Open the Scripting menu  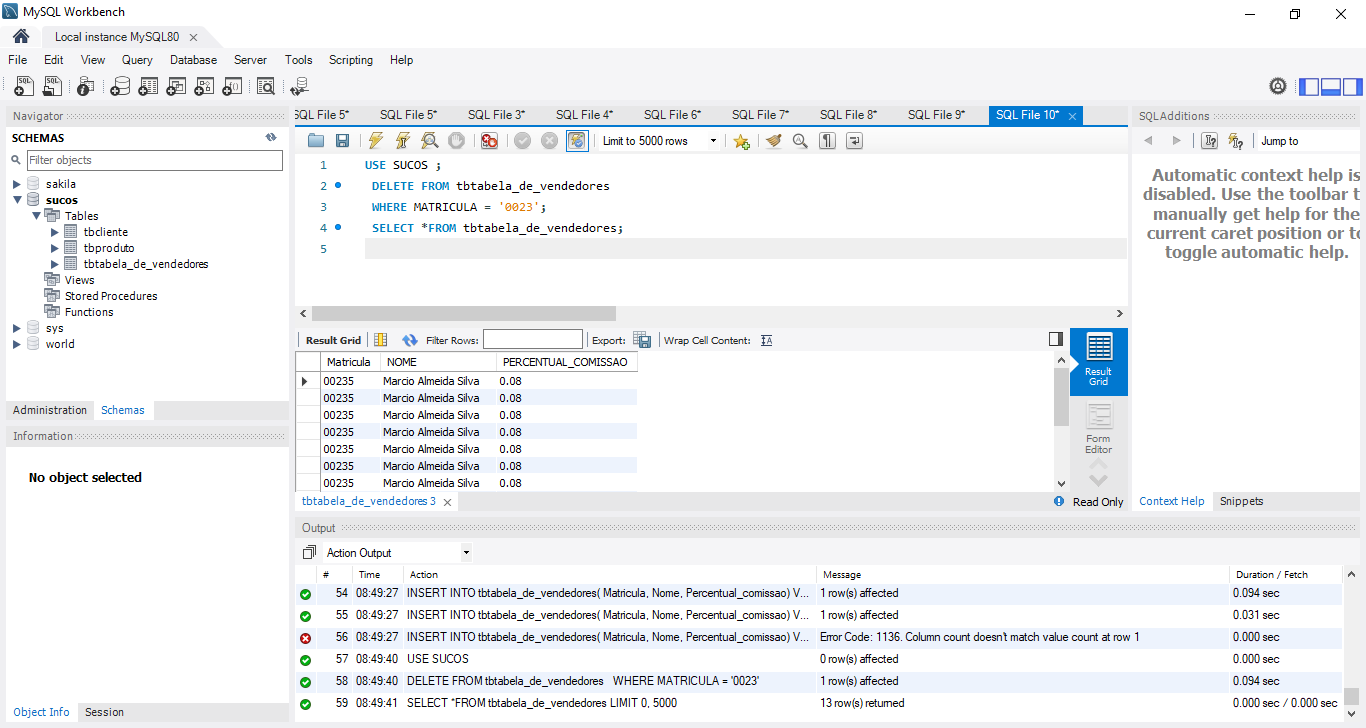pyautogui.click(x=351, y=60)
